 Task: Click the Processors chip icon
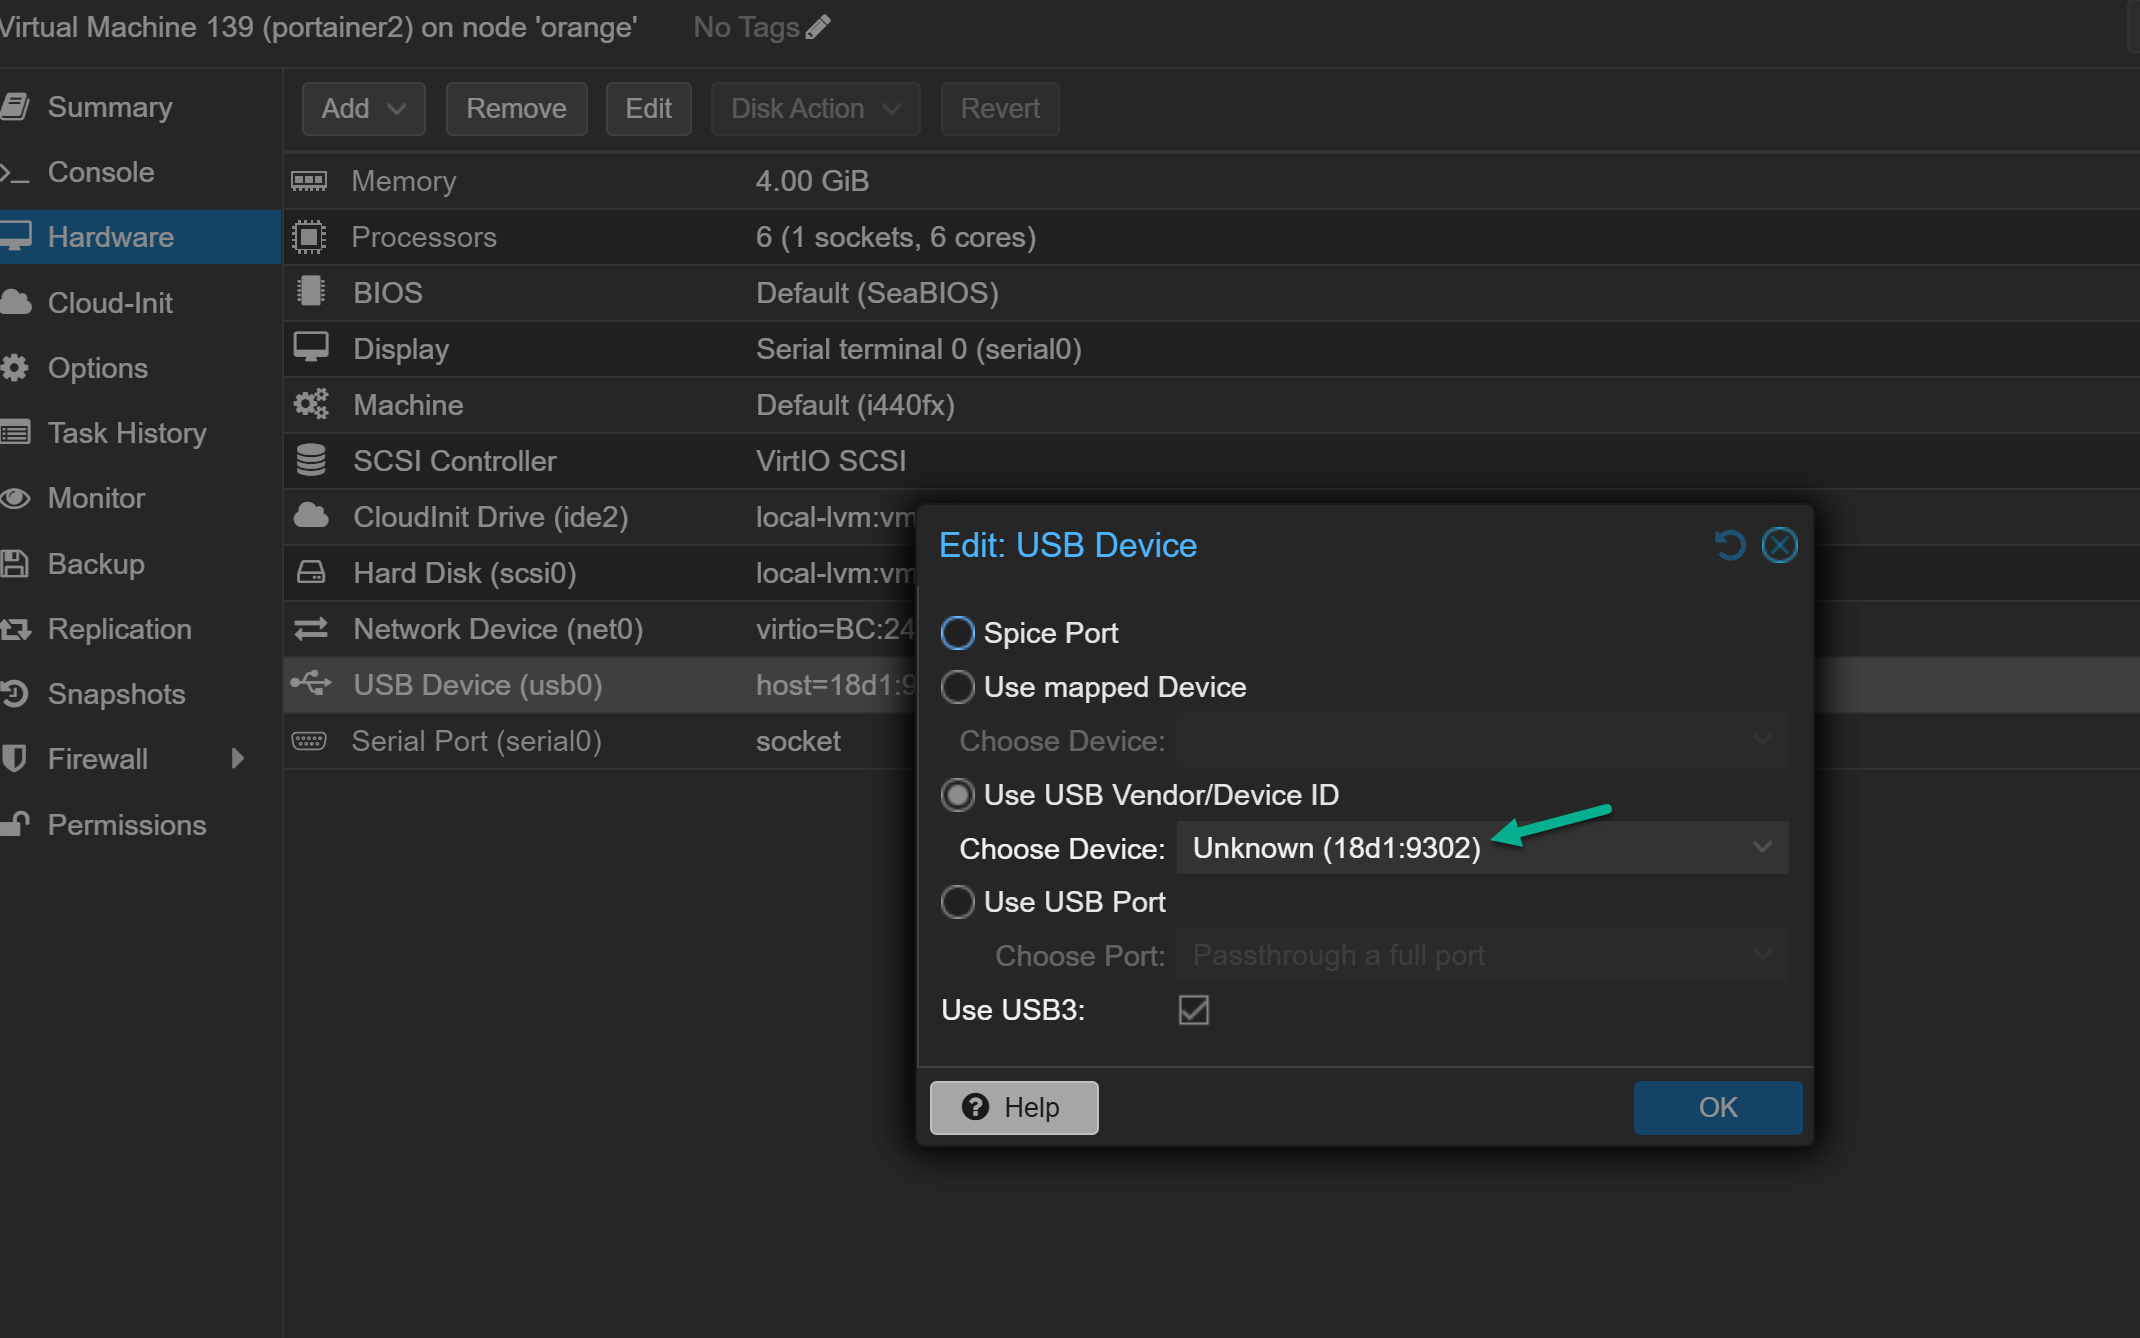point(309,237)
